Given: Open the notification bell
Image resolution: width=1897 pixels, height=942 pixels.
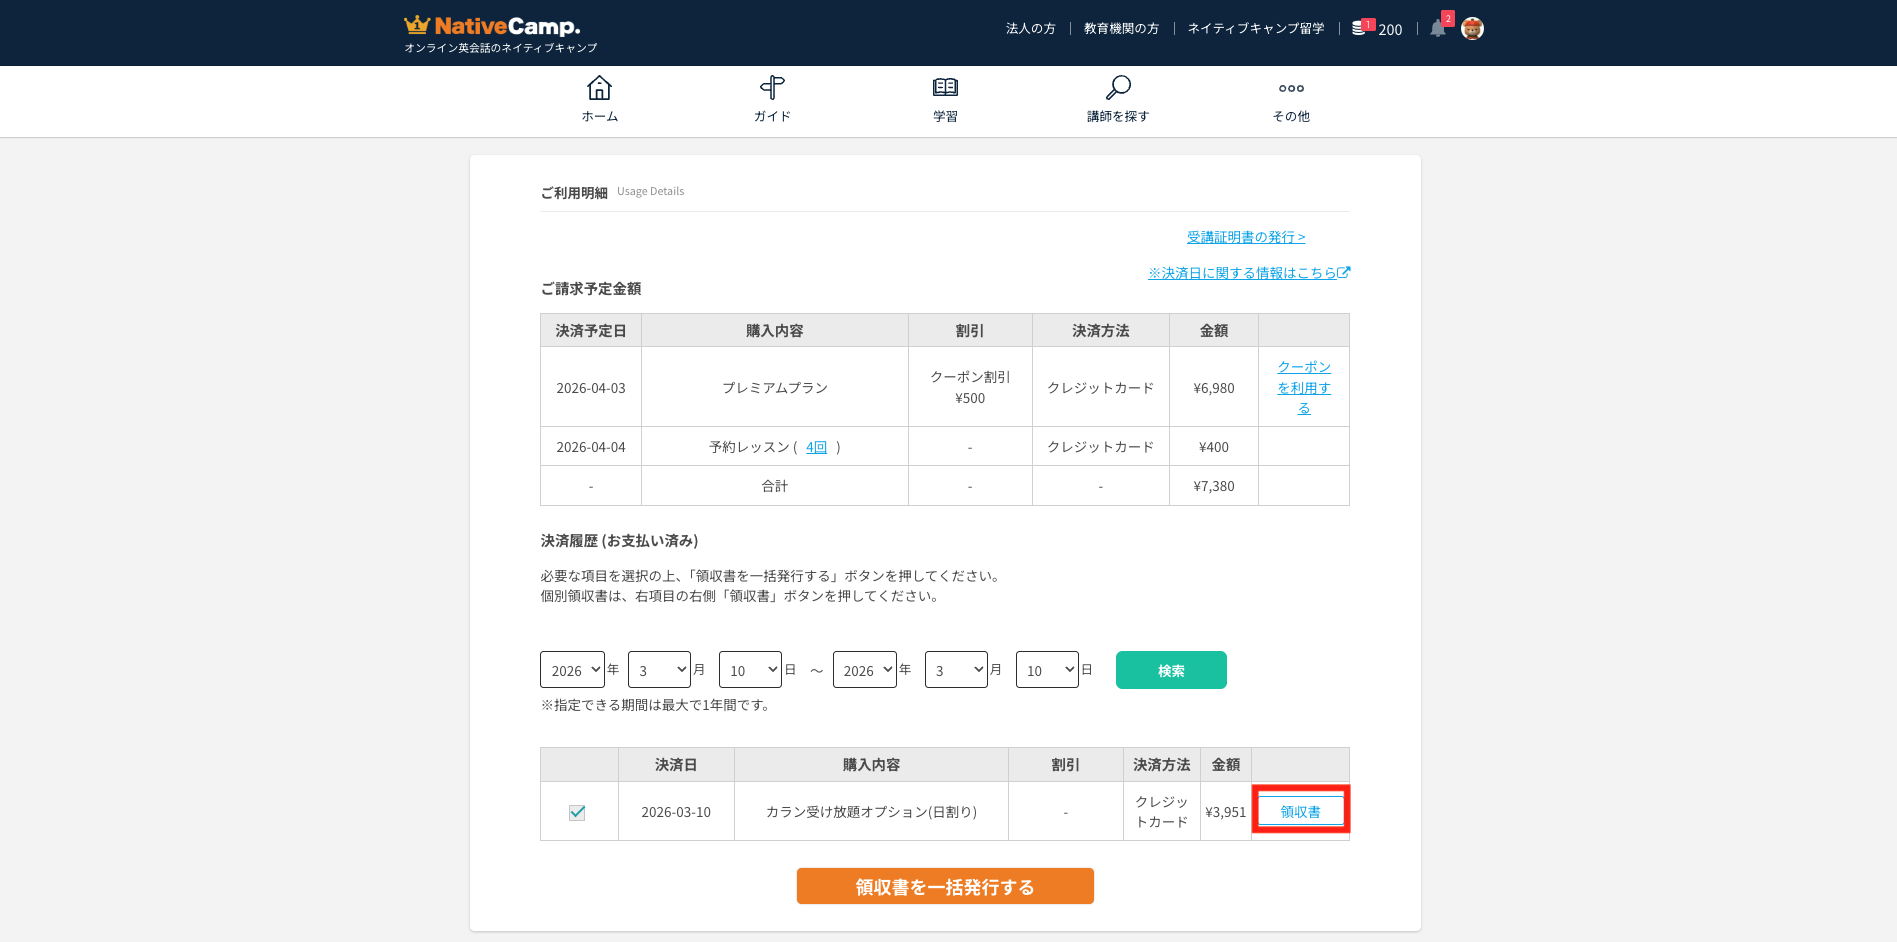Looking at the screenshot, I should 1437,29.
